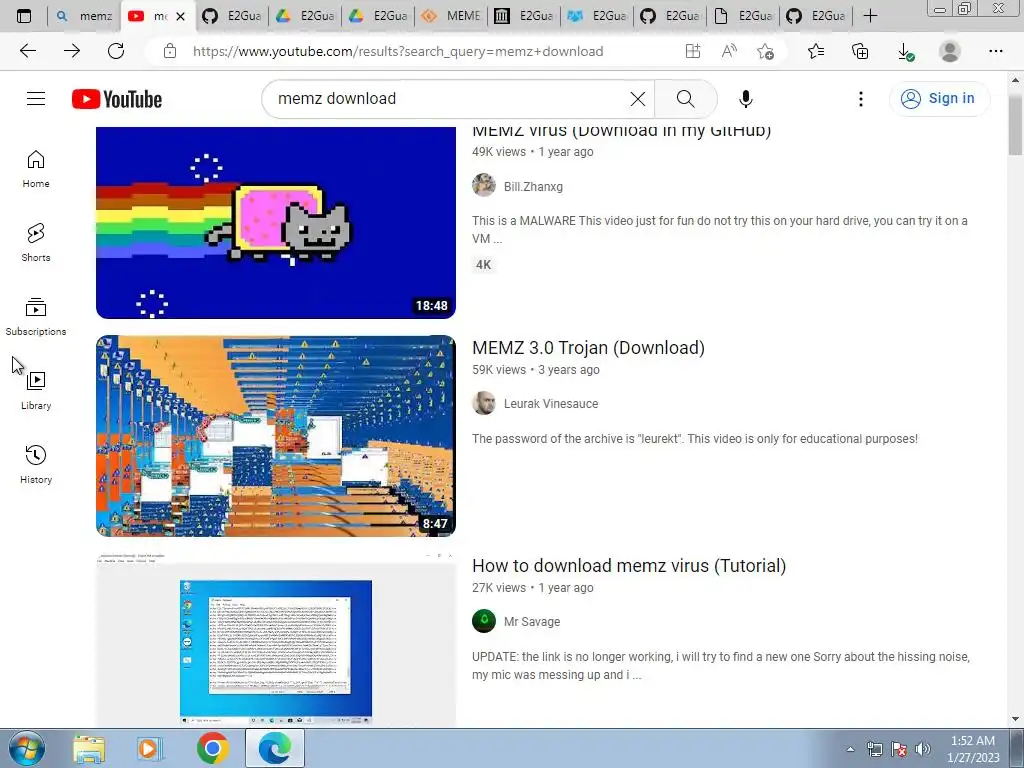1024x768 pixels.
Task: Switch to the MEME tab
Action: coord(451,16)
